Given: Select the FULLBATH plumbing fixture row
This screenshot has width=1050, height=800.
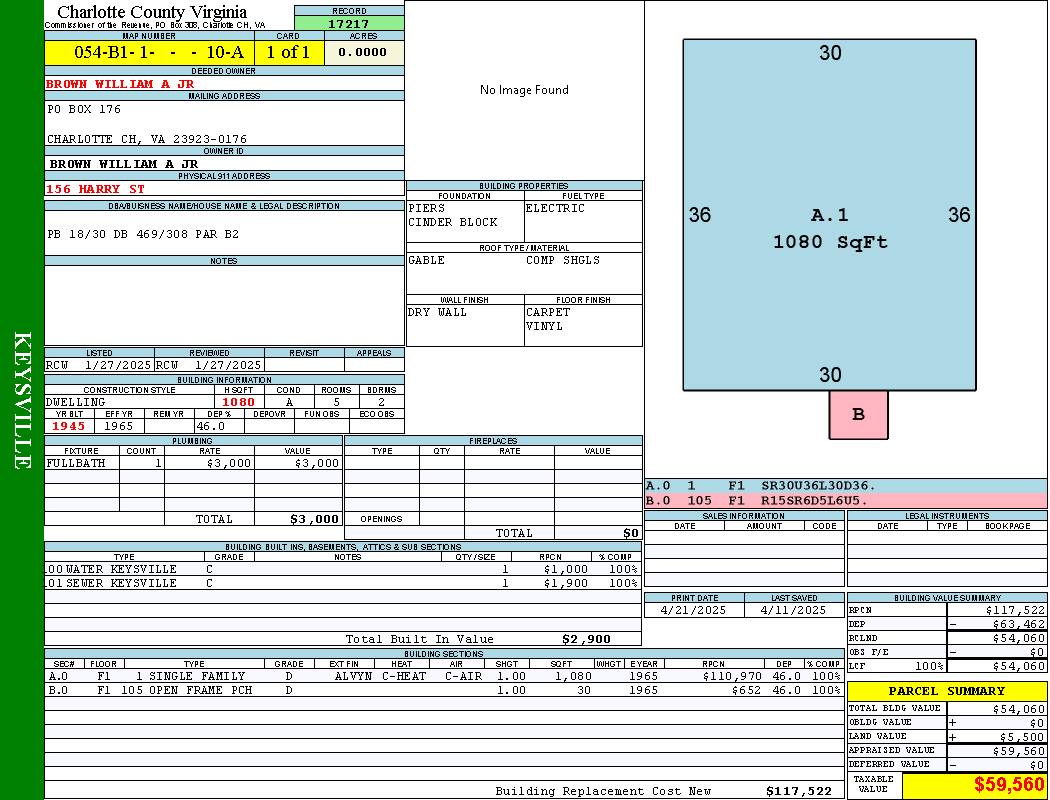Looking at the screenshot, I should pos(193,464).
